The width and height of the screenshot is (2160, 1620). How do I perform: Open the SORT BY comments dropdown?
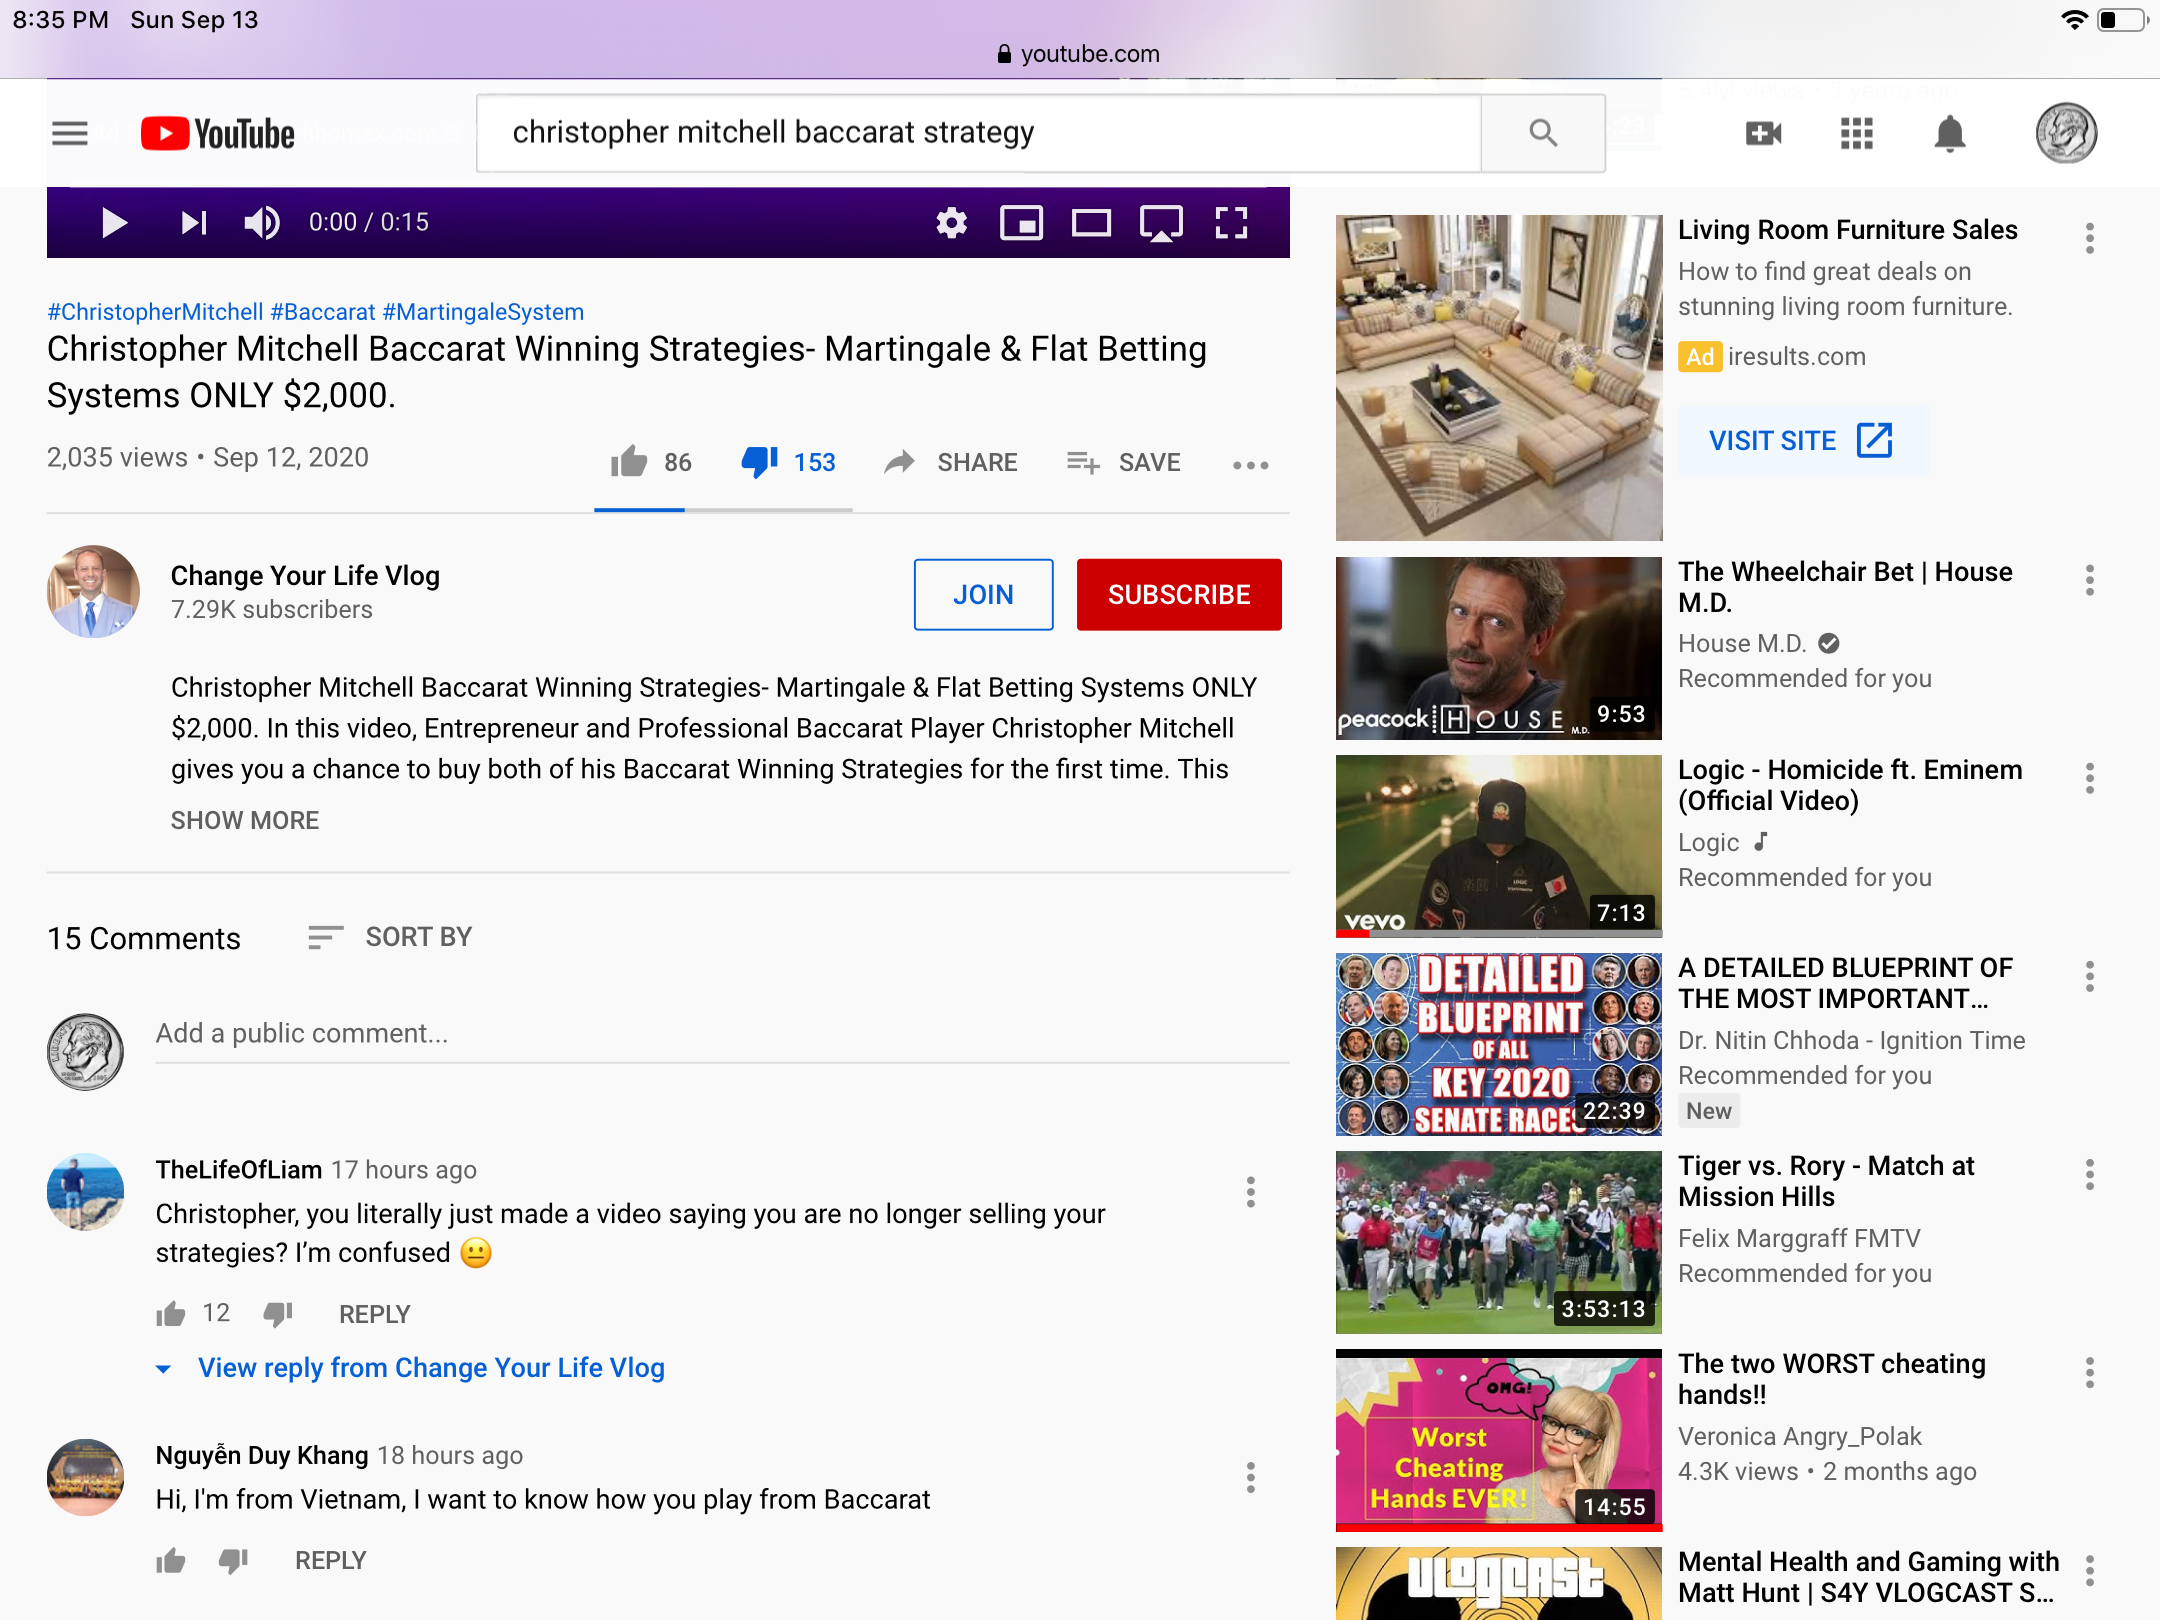[390, 937]
